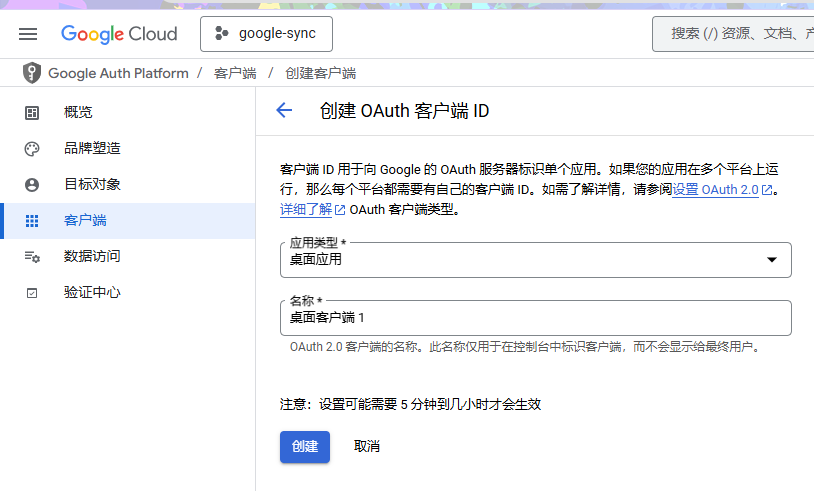The image size is (814, 491).
Task: Click the external-link icon beside 详细了解
Action: tap(340, 210)
